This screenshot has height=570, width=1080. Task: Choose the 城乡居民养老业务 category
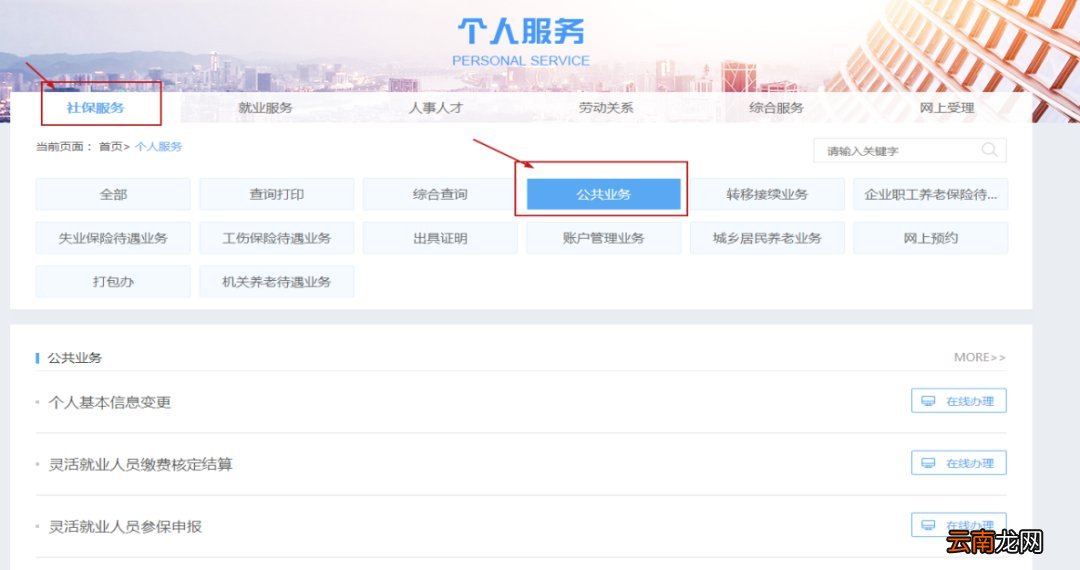pyautogui.click(x=767, y=238)
